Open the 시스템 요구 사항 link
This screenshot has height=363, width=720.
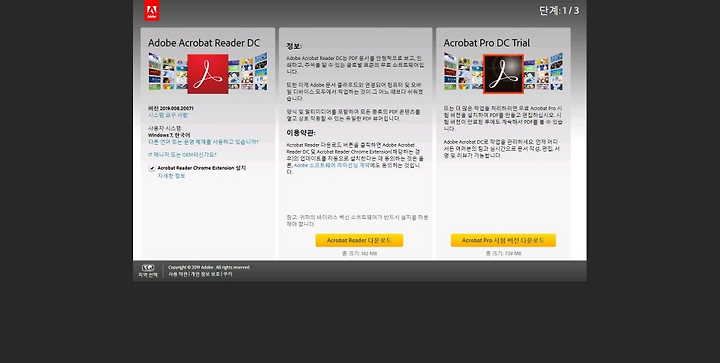point(168,115)
